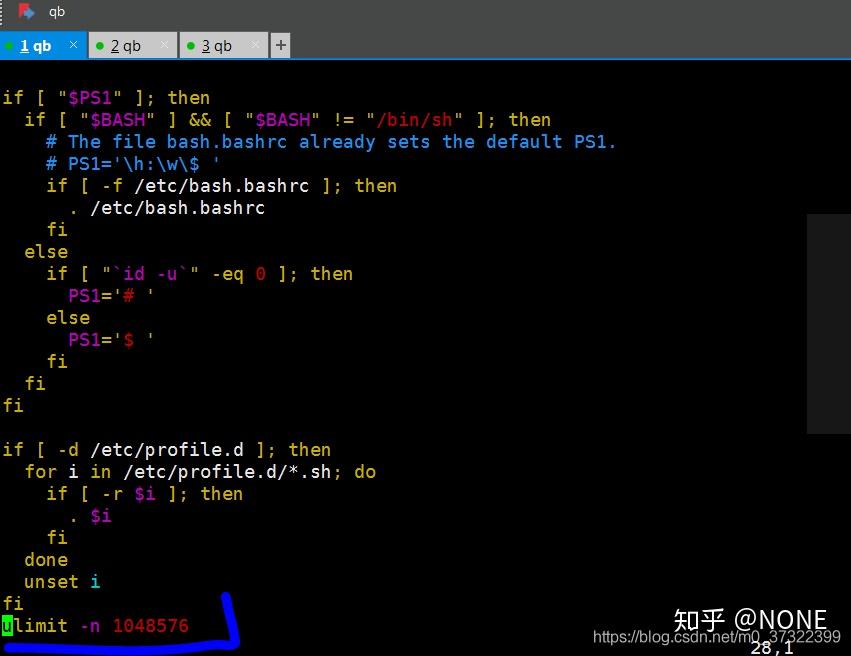This screenshot has height=656, width=851.
Task: Click the vertical scrollbar thumb on the right edge
Action: click(829, 324)
